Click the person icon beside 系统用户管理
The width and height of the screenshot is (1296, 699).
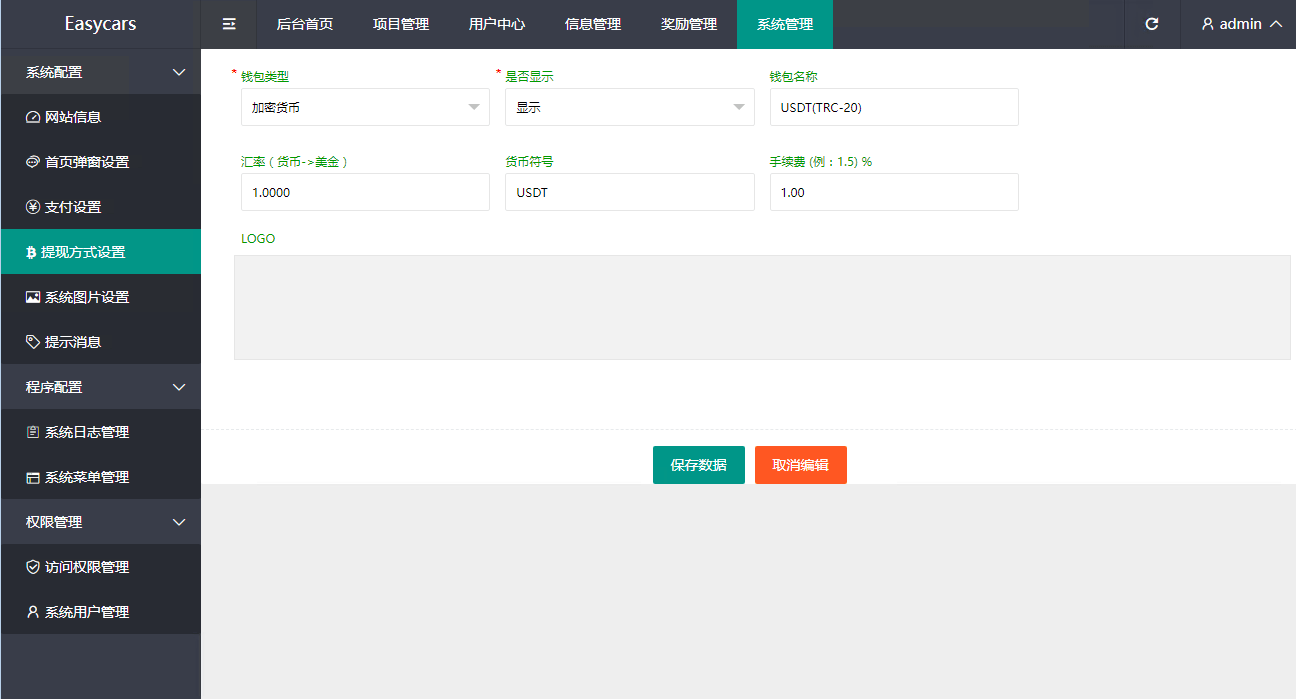pos(34,611)
